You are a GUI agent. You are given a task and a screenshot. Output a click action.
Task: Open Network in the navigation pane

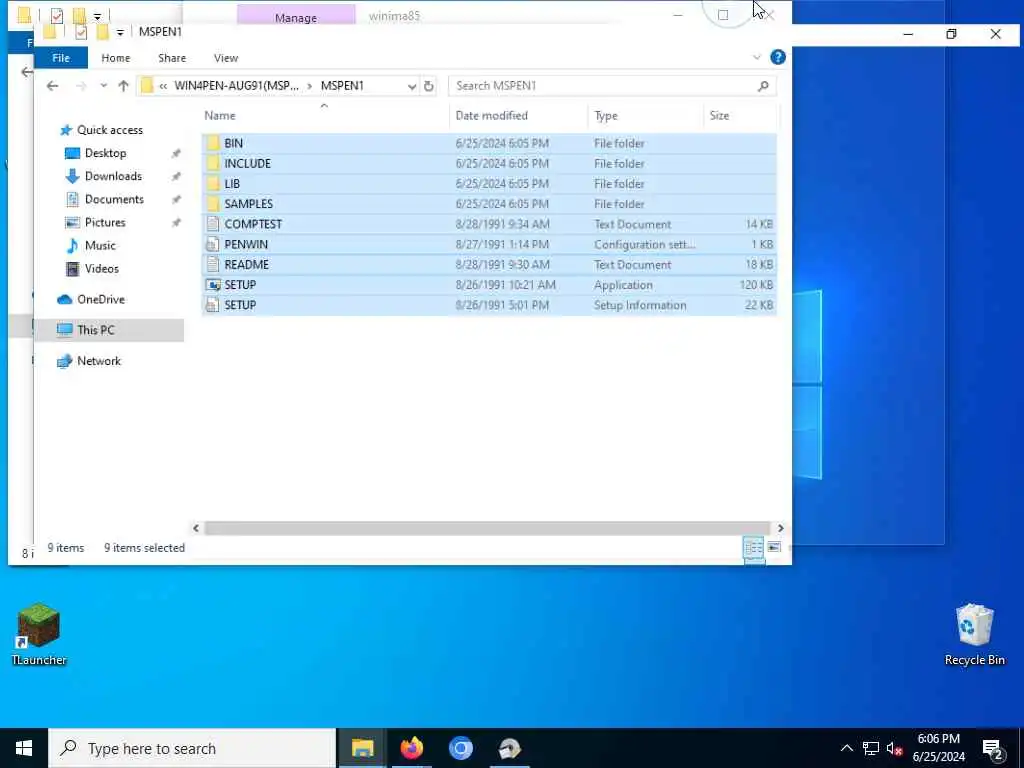[99, 360]
